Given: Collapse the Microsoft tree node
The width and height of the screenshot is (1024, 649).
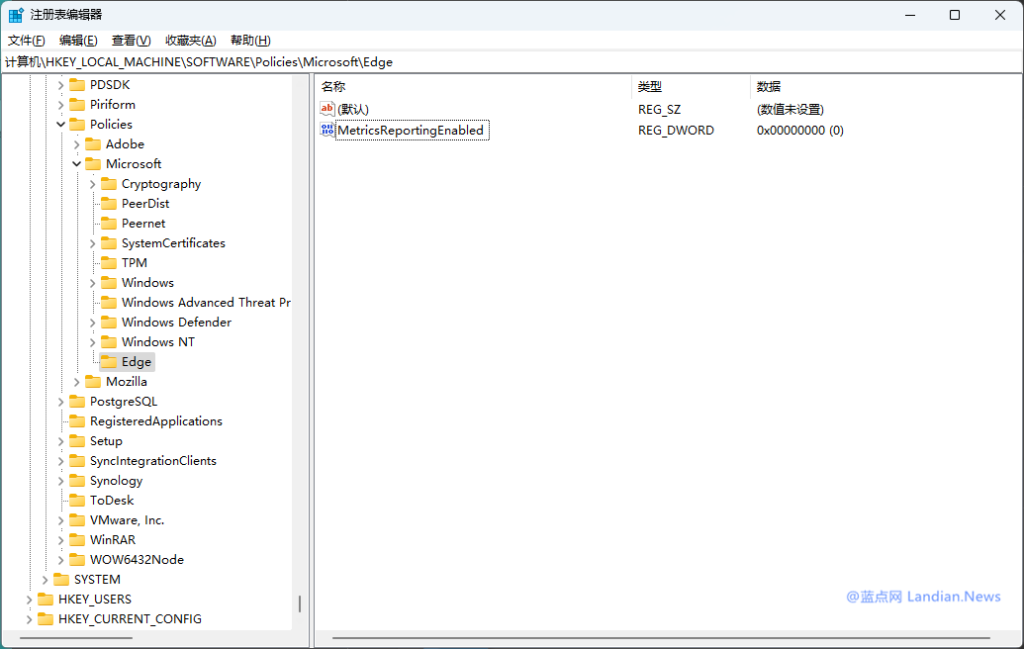Looking at the screenshot, I should [76, 164].
